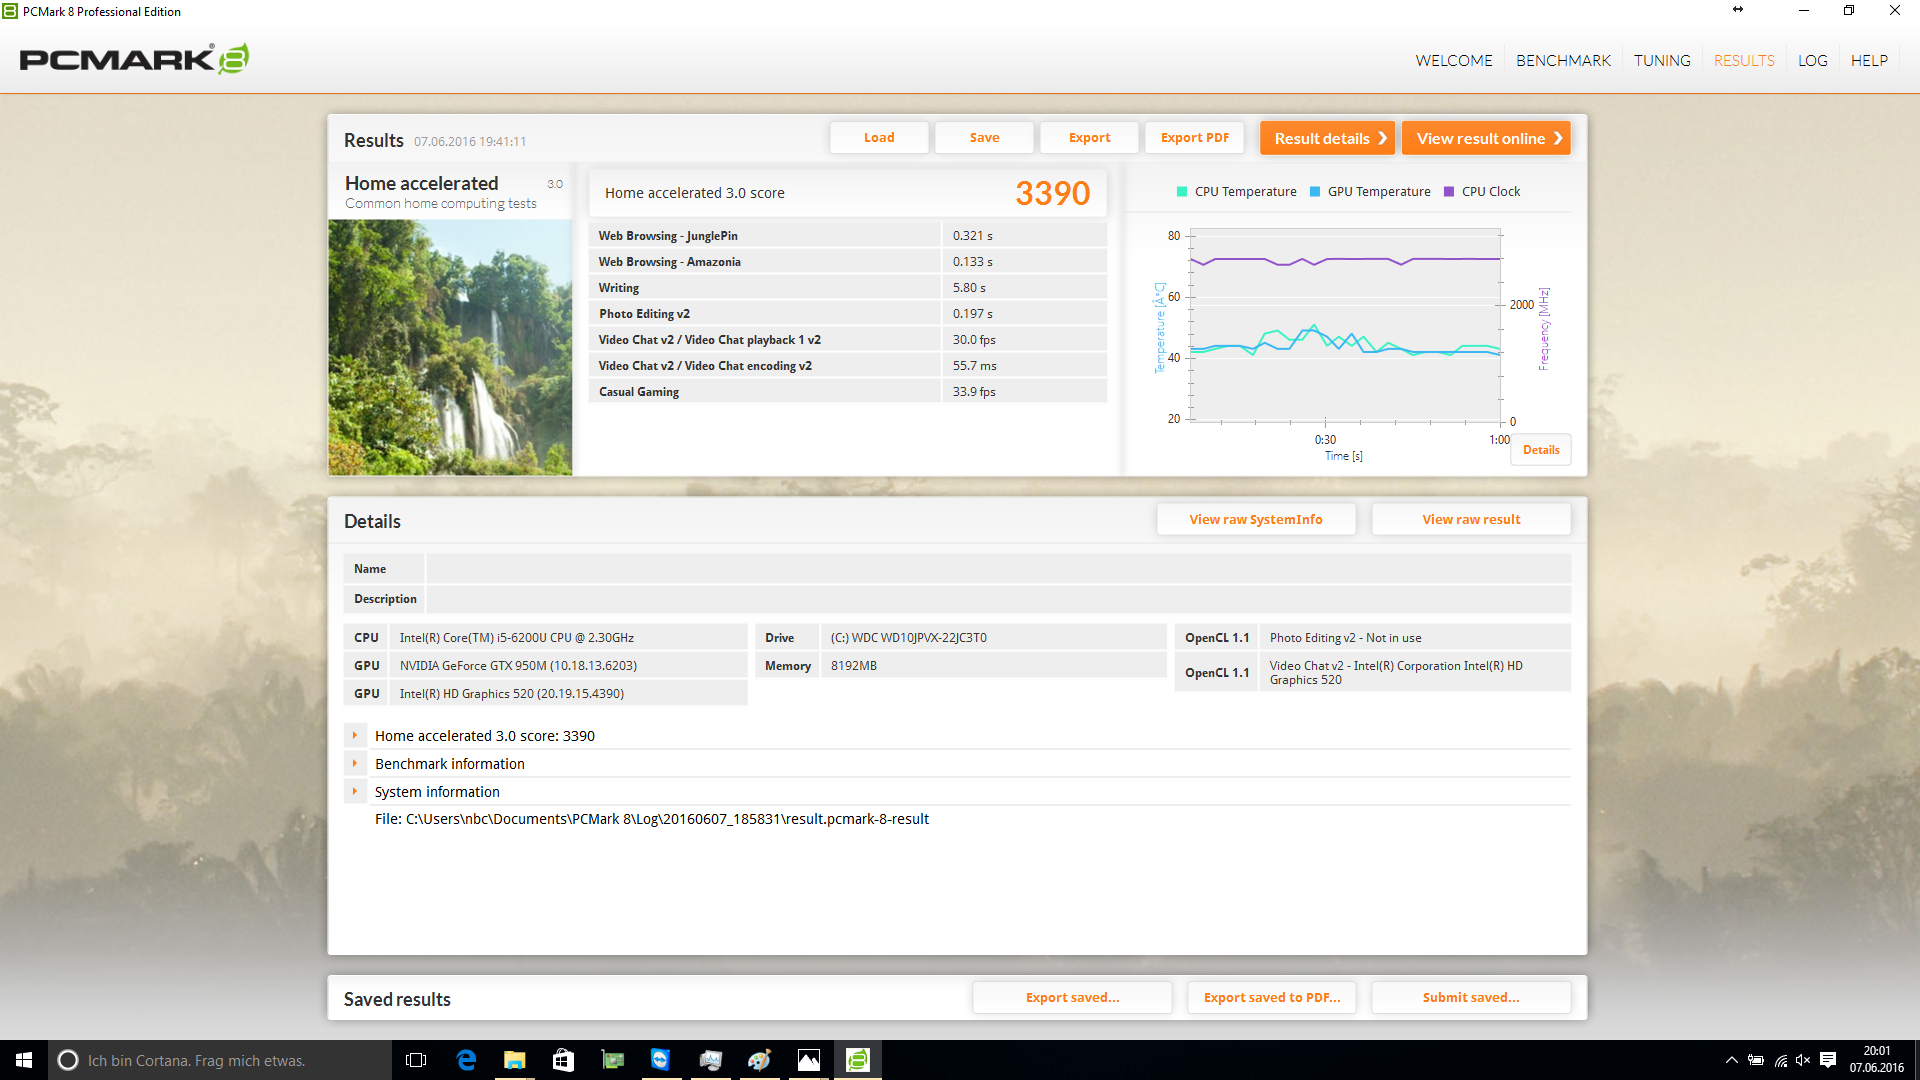Open Task View button

pyautogui.click(x=416, y=1060)
